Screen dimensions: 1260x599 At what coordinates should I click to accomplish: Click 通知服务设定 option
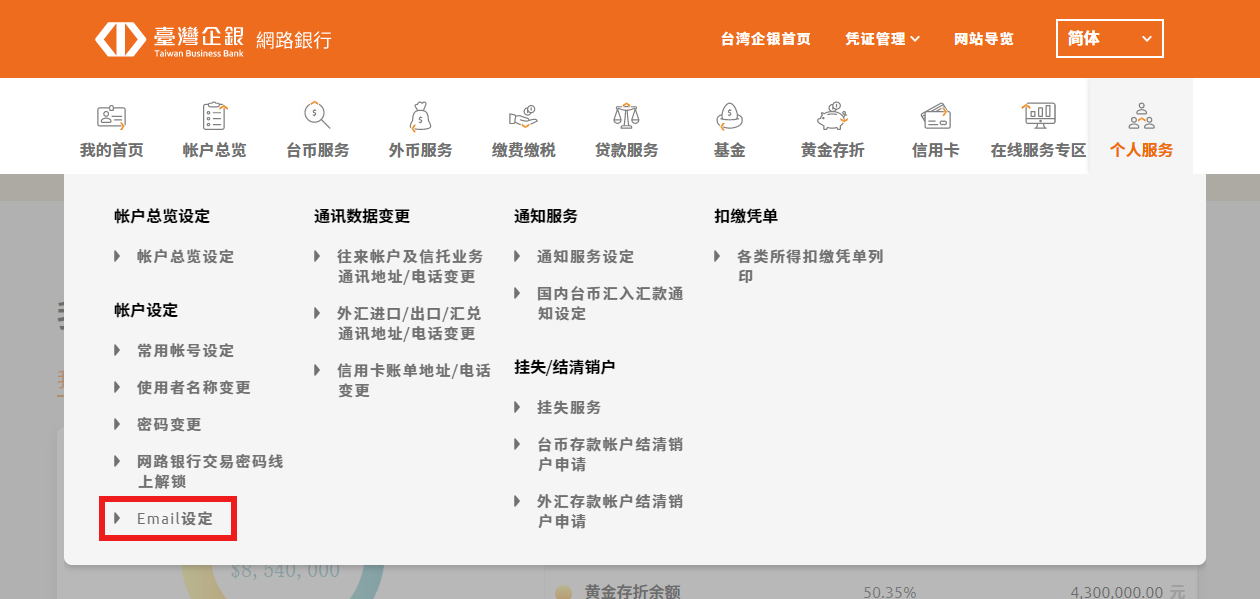tap(585, 257)
